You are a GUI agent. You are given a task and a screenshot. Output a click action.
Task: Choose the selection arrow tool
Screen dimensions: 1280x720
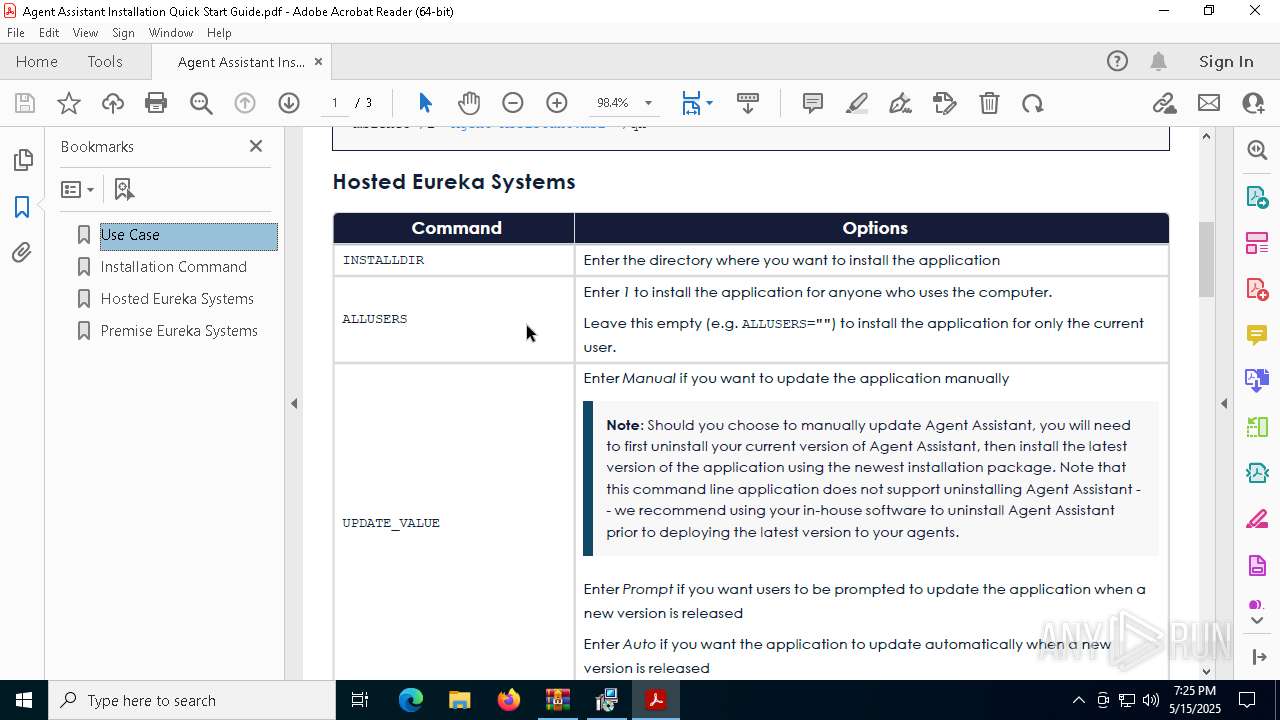(425, 103)
